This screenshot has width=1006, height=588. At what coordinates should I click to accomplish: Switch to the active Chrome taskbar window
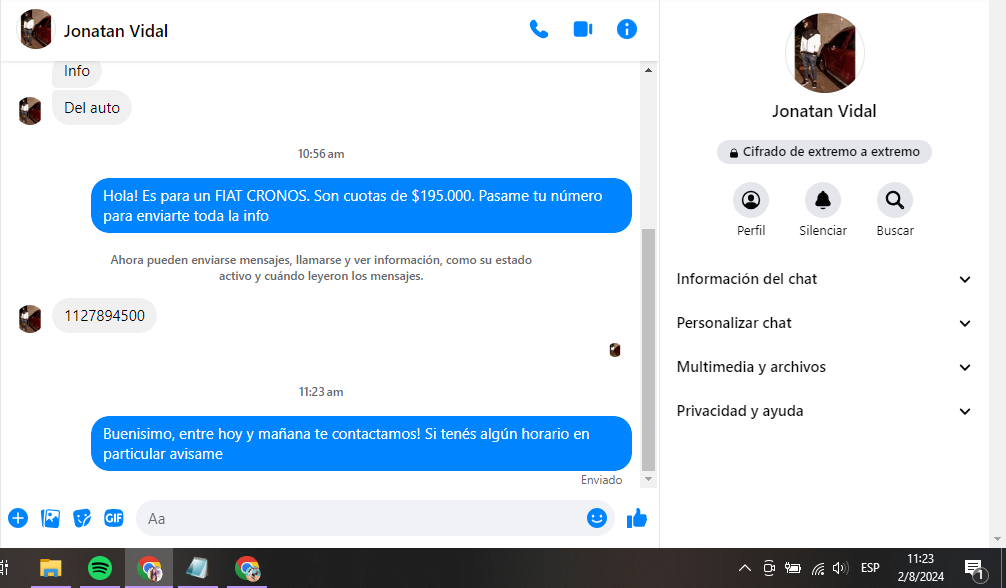(x=149, y=568)
